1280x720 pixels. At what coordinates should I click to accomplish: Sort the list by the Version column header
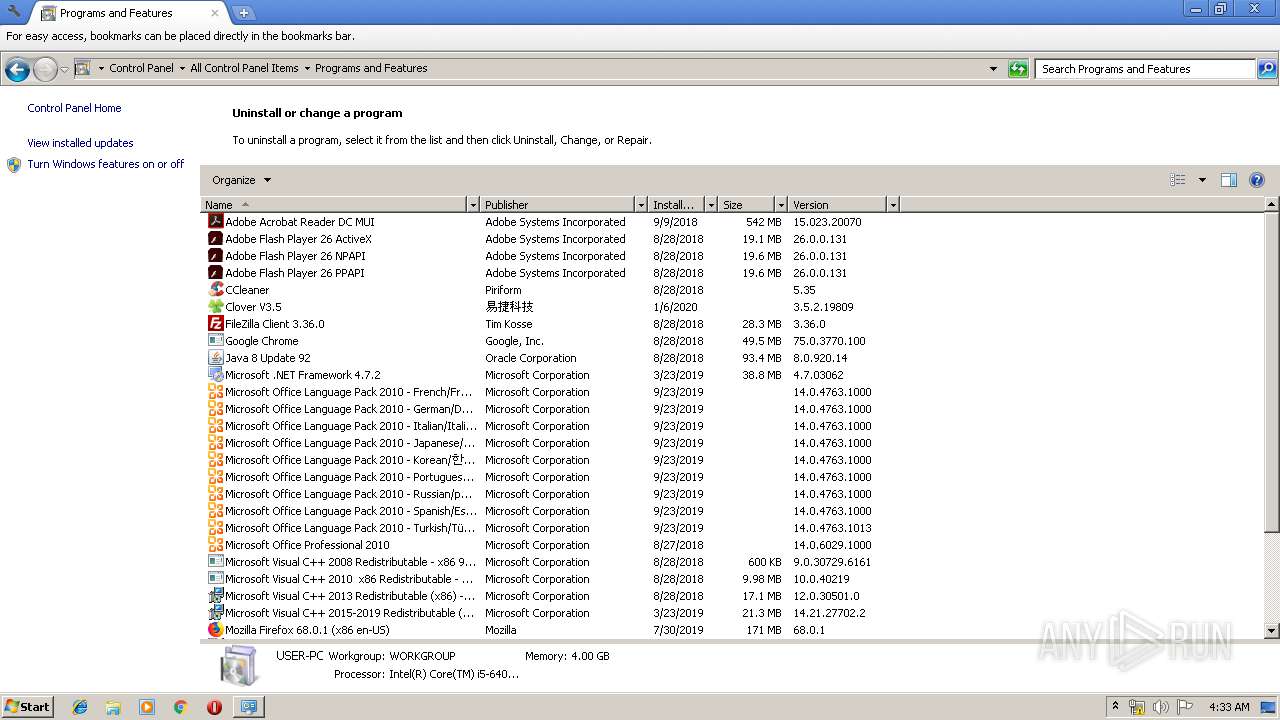[837, 205]
